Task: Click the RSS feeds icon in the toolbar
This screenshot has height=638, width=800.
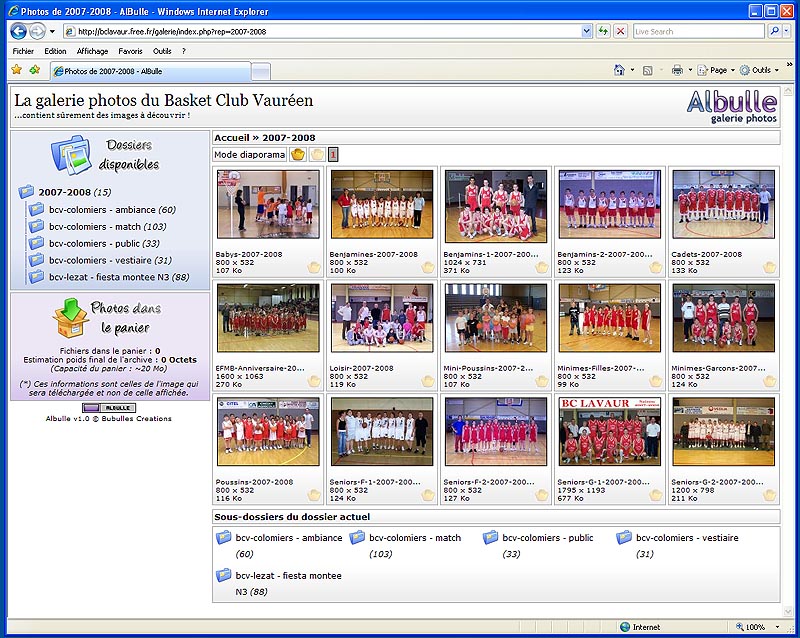Action: click(647, 70)
